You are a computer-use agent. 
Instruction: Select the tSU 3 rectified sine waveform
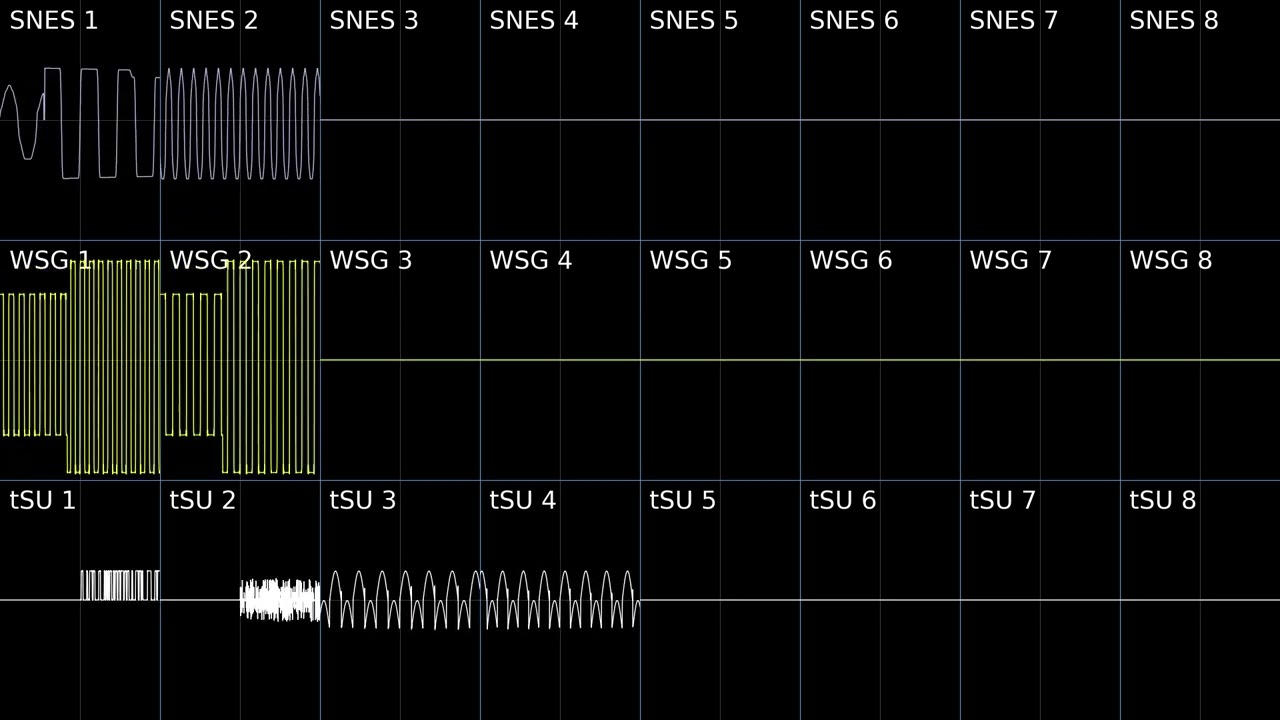click(x=400, y=600)
